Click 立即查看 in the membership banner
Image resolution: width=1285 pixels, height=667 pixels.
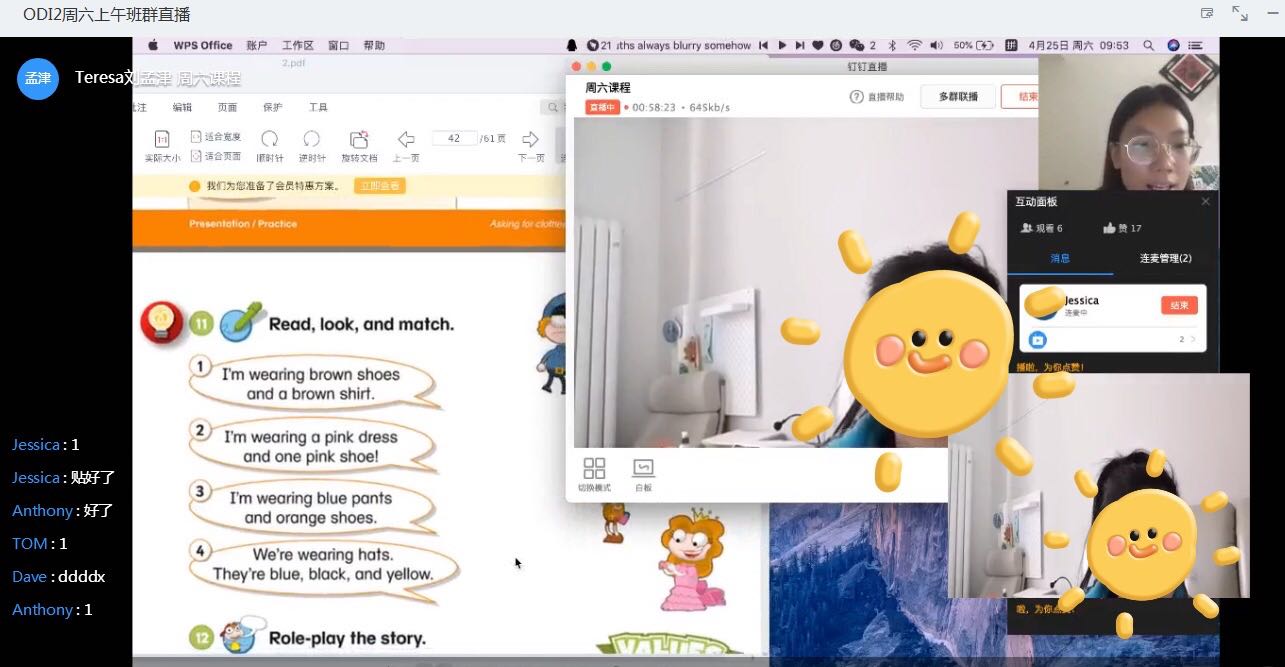click(379, 186)
